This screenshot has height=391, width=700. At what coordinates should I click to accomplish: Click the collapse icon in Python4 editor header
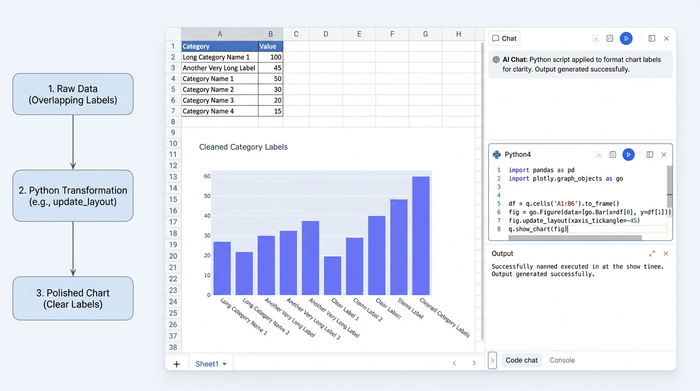coord(599,155)
